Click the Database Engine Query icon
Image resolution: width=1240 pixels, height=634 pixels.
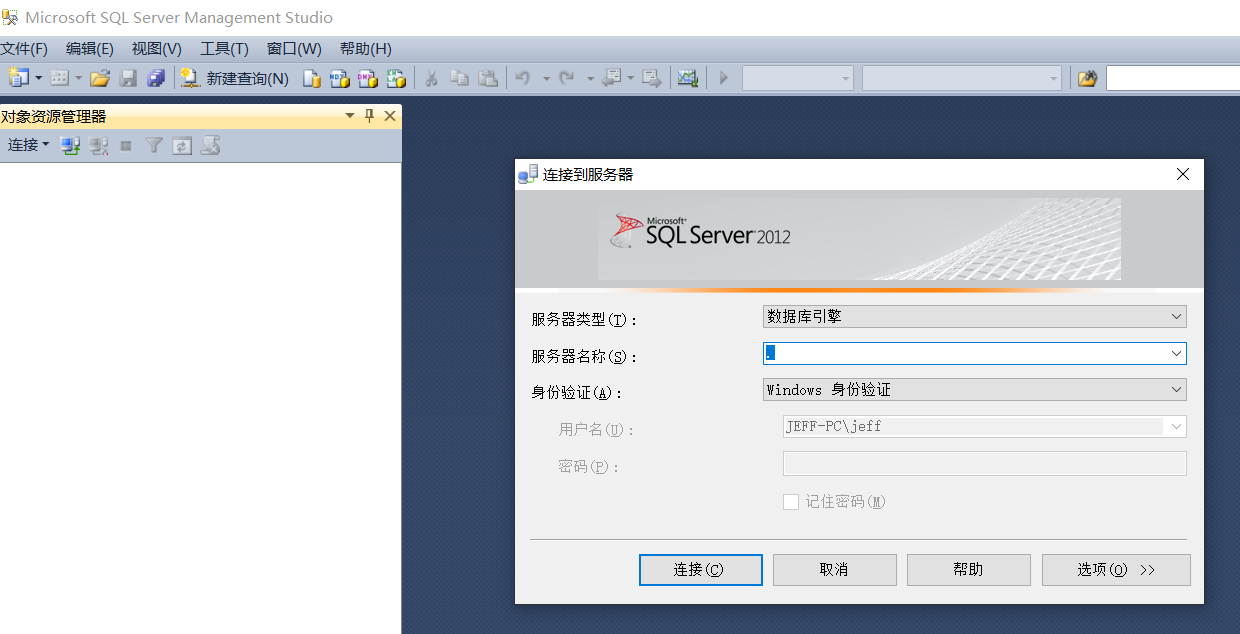pyautogui.click(x=312, y=78)
